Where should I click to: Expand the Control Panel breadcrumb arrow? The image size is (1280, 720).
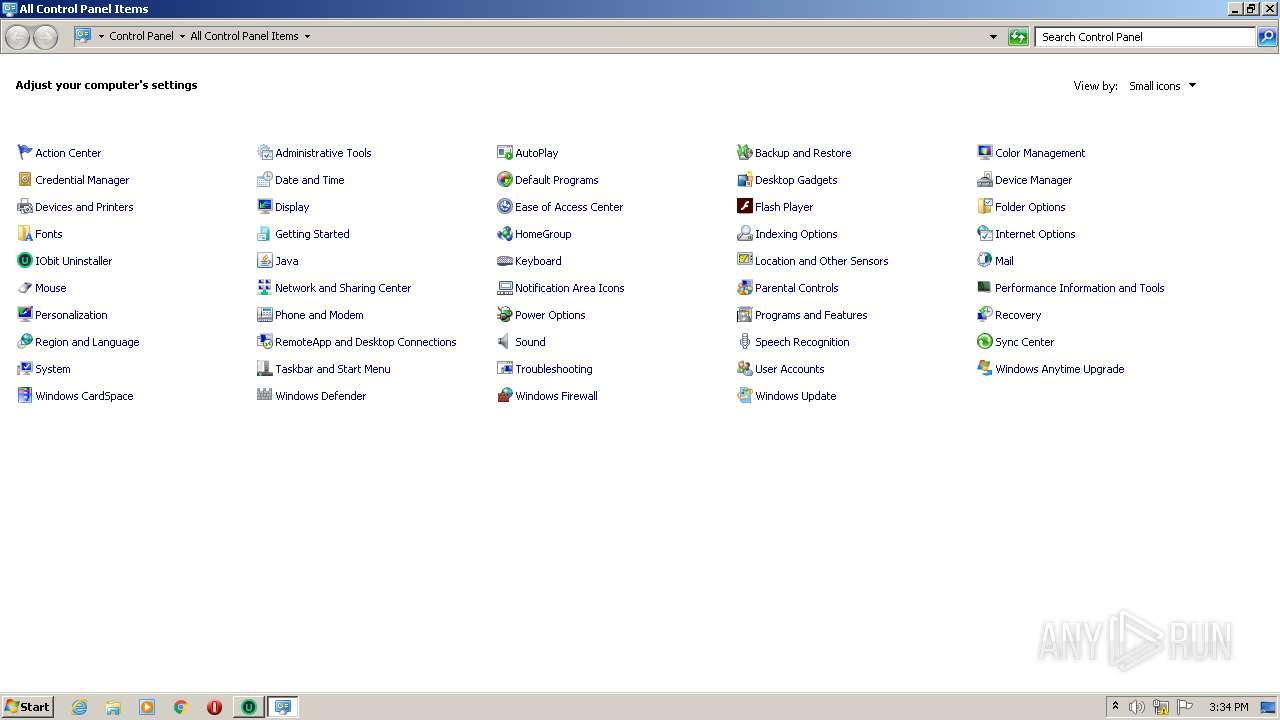pos(182,36)
